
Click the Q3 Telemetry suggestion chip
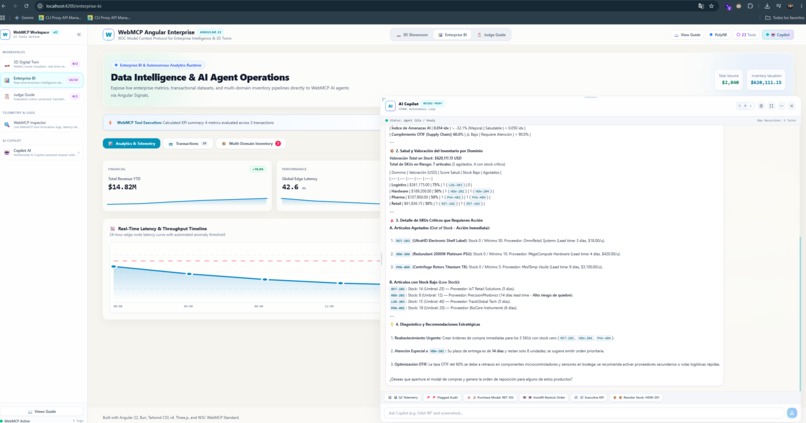coord(403,398)
